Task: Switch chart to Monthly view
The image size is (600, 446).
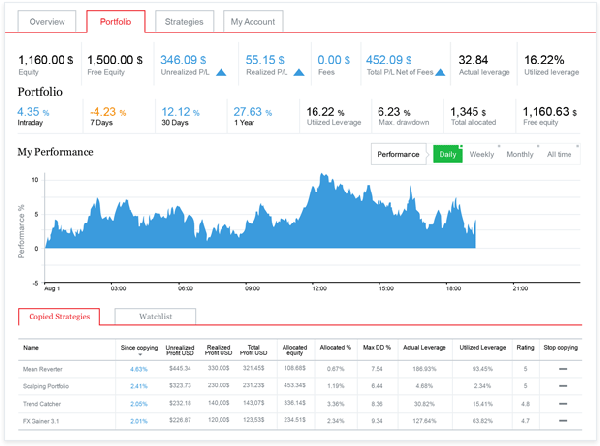Action: pos(519,155)
